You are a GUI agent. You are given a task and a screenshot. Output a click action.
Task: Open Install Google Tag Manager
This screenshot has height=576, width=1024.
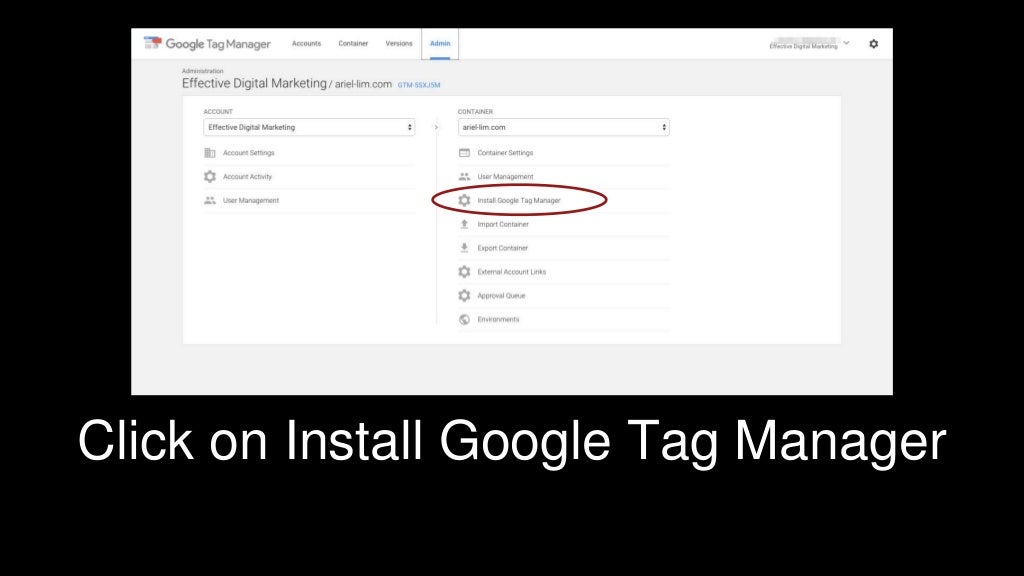pos(519,200)
